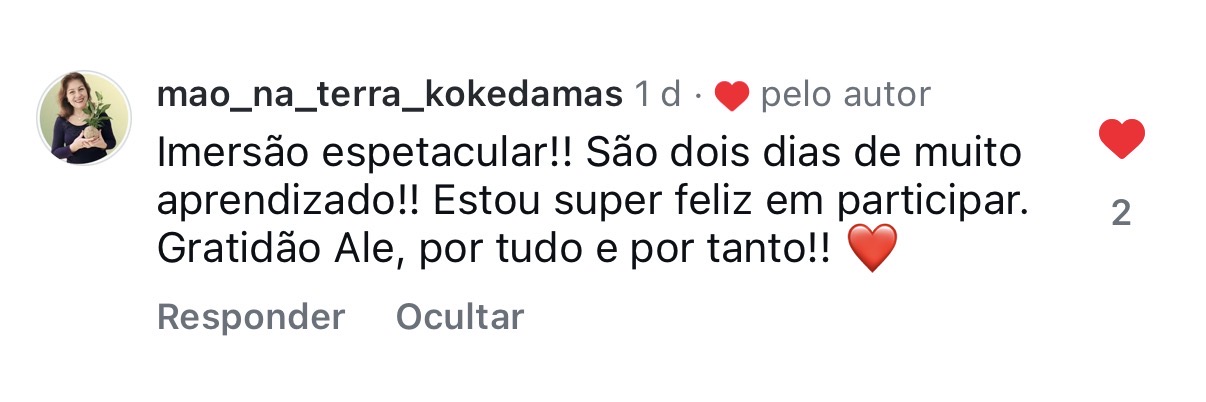The image size is (1206, 402).
Task: Open the commenter's profile picture
Action: pos(85,118)
